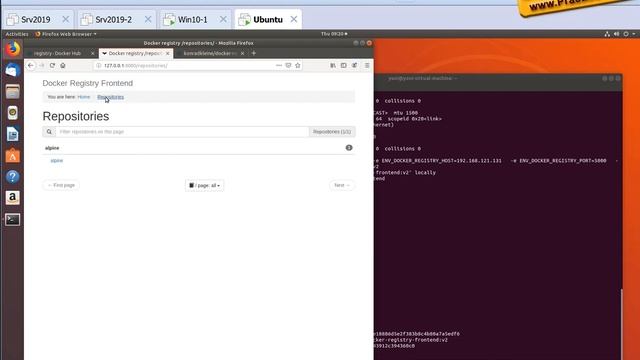Close the registry - Docker Hub browser tab
The height and width of the screenshot is (360, 640).
[92, 53]
